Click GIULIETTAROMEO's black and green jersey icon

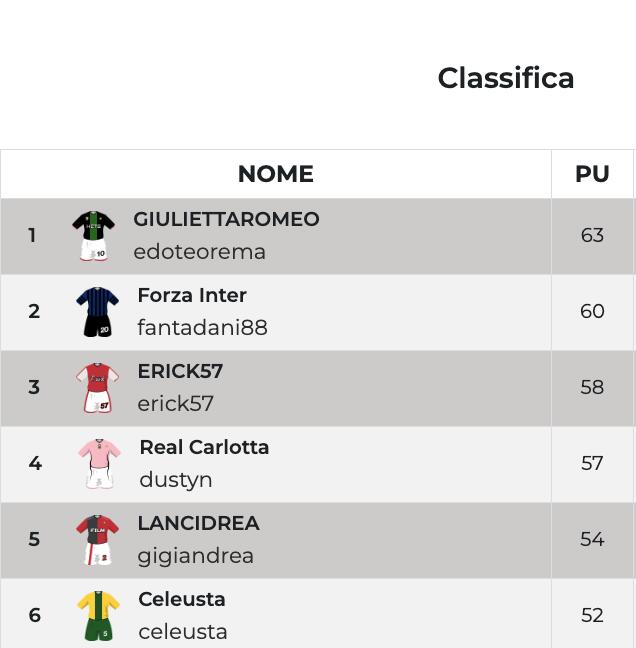[93, 236]
